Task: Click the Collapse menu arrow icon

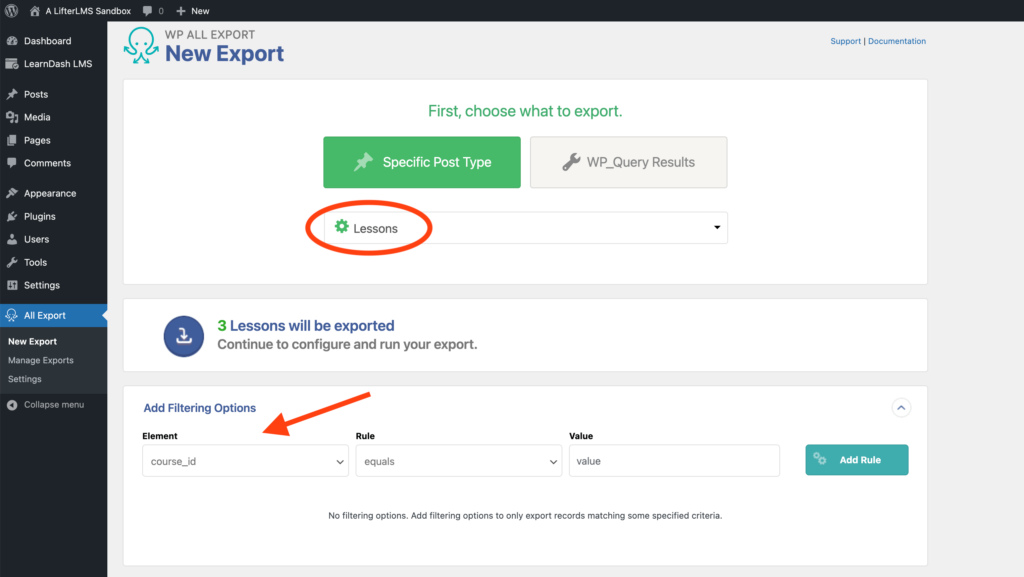Action: click(12, 405)
